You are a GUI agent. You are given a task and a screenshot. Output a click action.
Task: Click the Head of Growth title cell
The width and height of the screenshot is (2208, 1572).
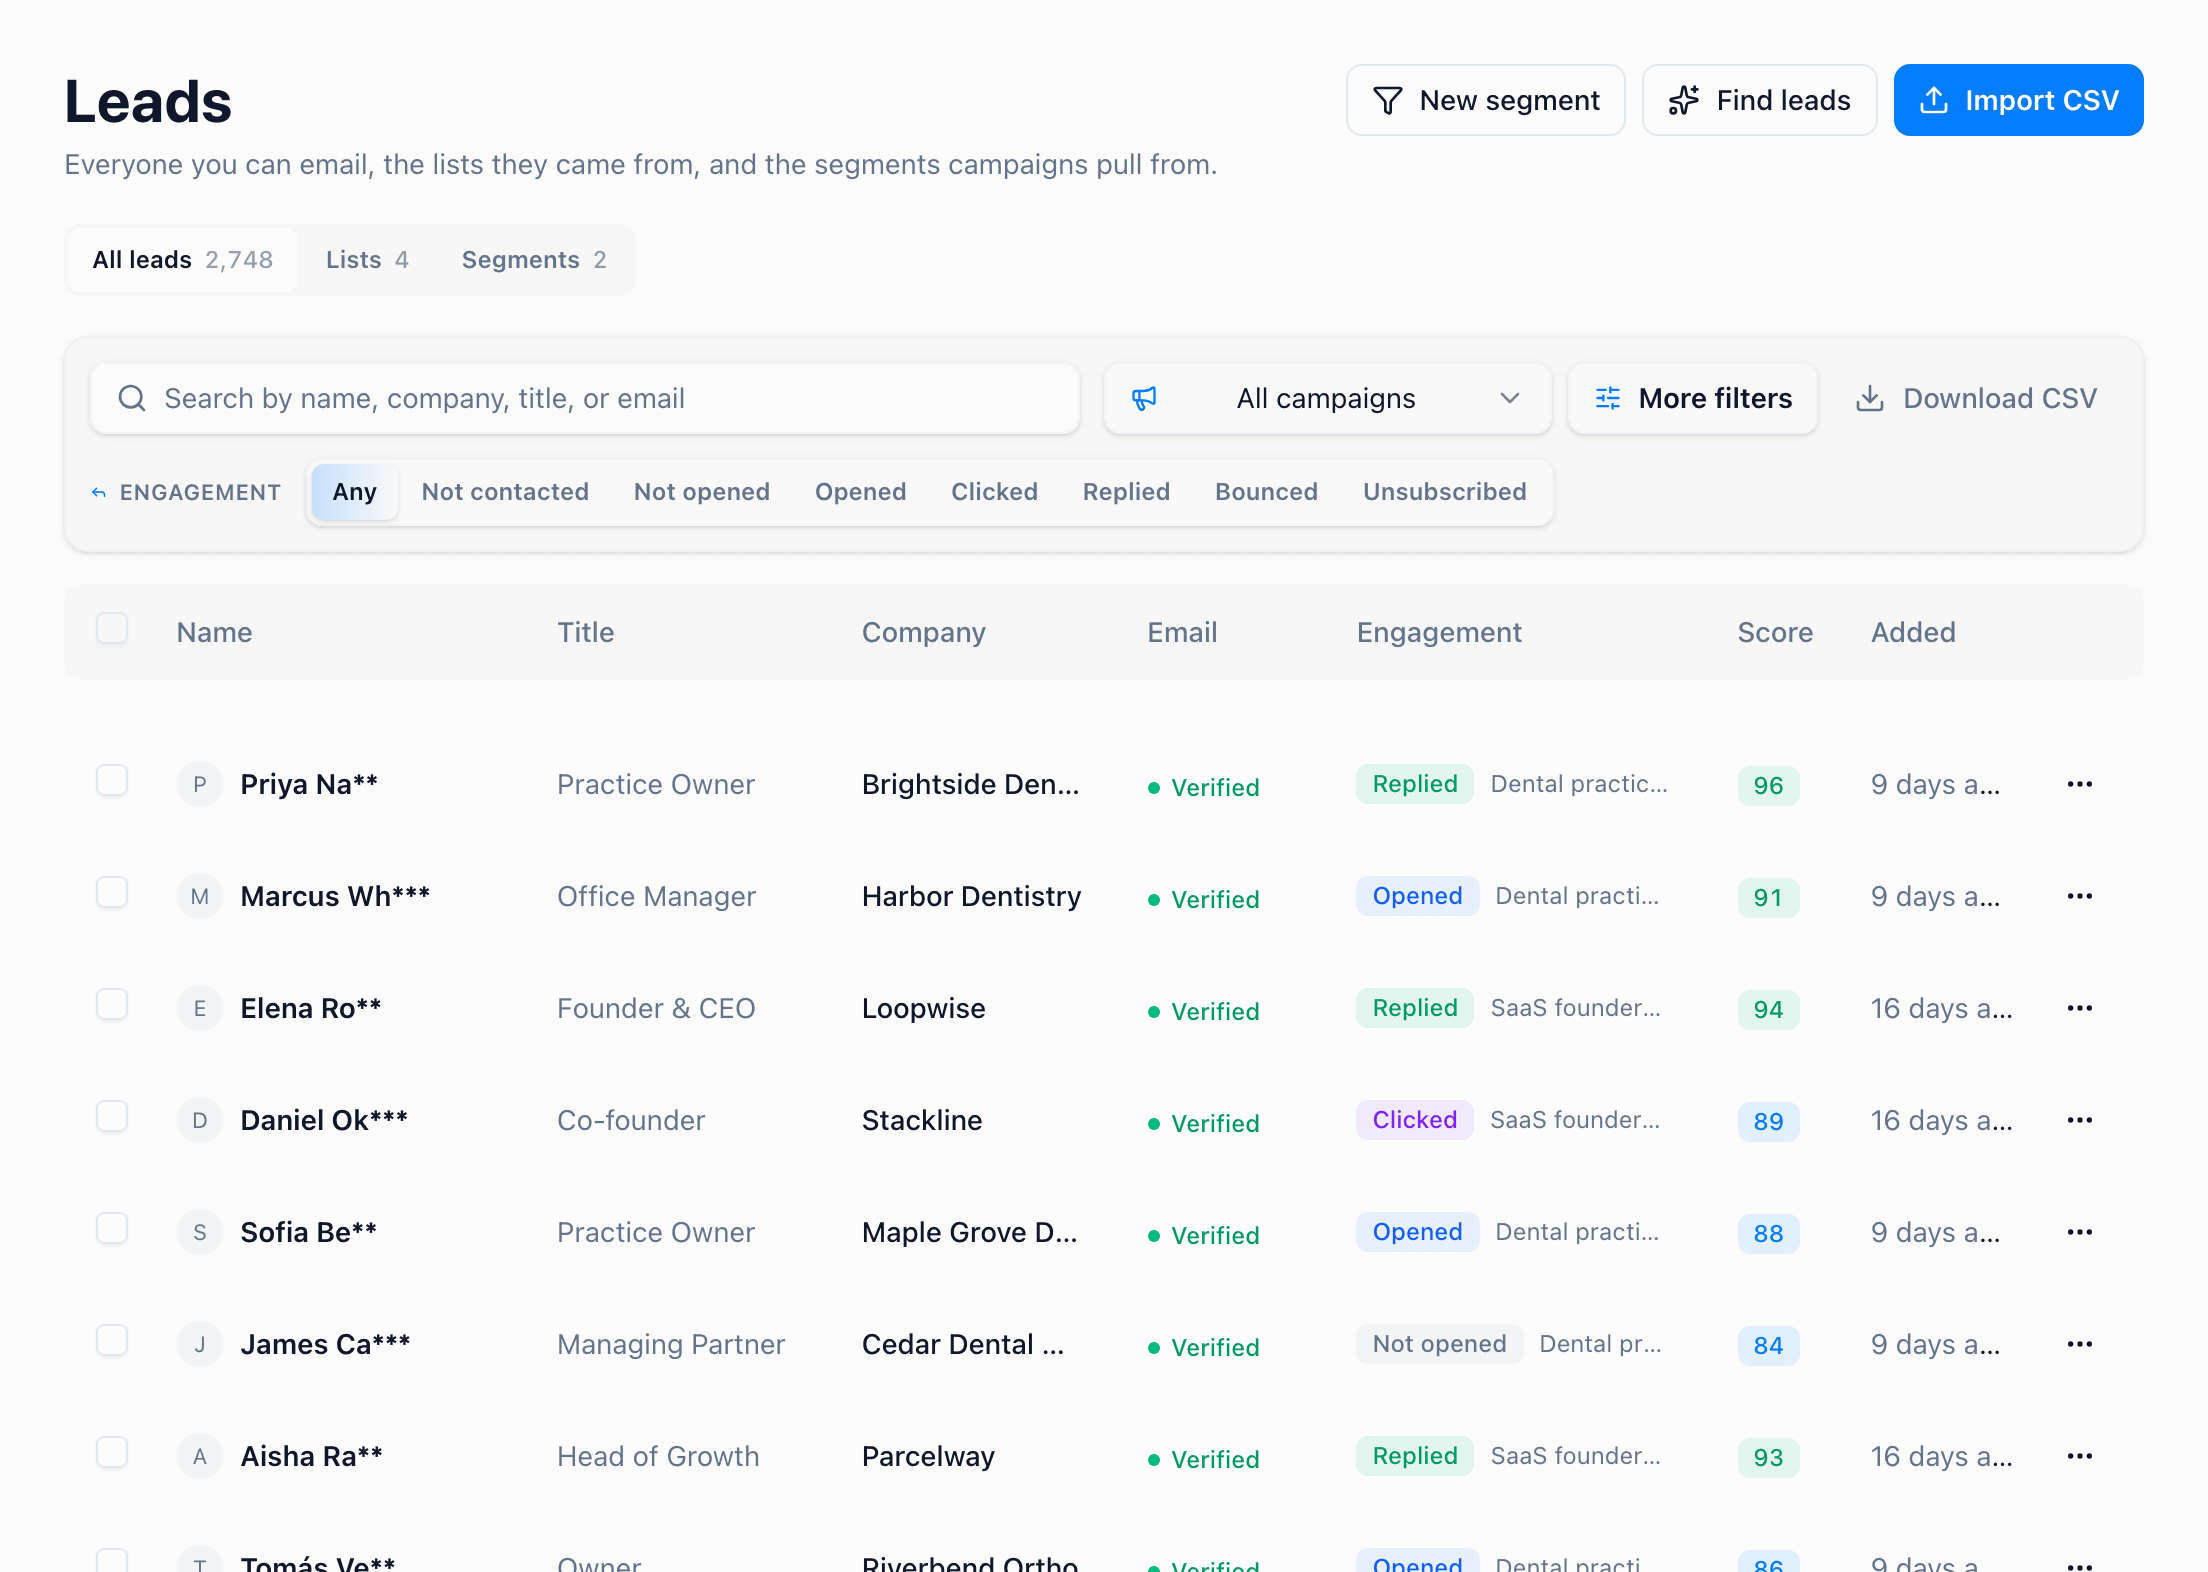pyautogui.click(x=658, y=1457)
